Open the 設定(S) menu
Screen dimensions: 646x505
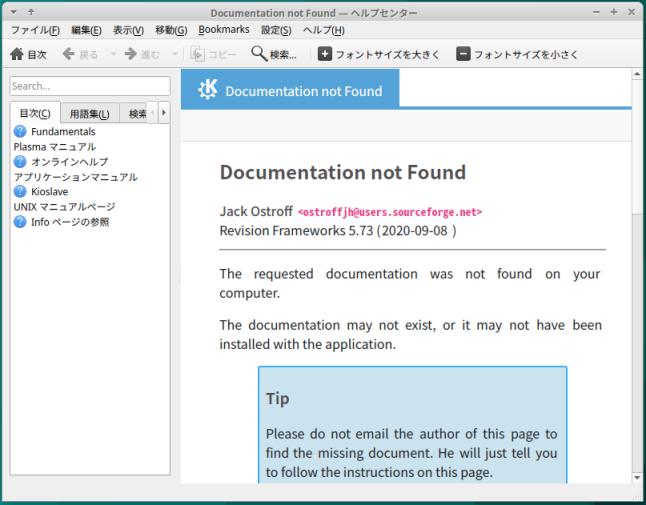276,30
